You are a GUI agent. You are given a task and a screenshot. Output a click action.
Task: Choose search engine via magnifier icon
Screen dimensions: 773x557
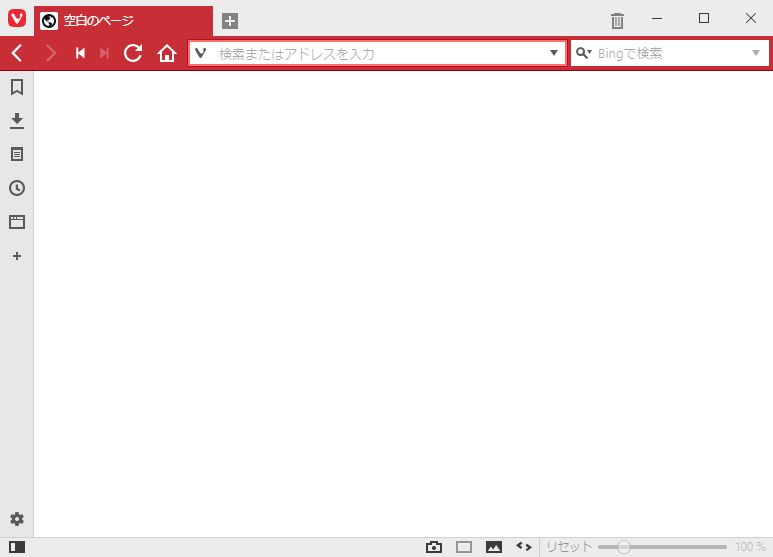coord(584,53)
